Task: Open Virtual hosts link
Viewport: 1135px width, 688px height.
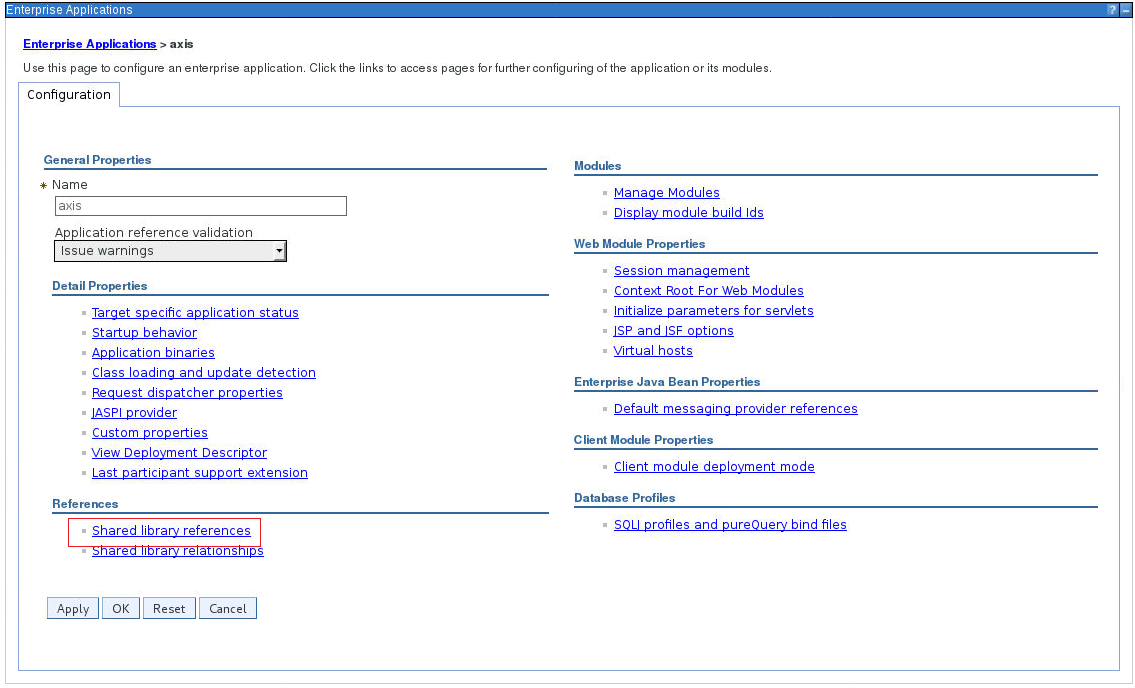Action: click(x=654, y=351)
